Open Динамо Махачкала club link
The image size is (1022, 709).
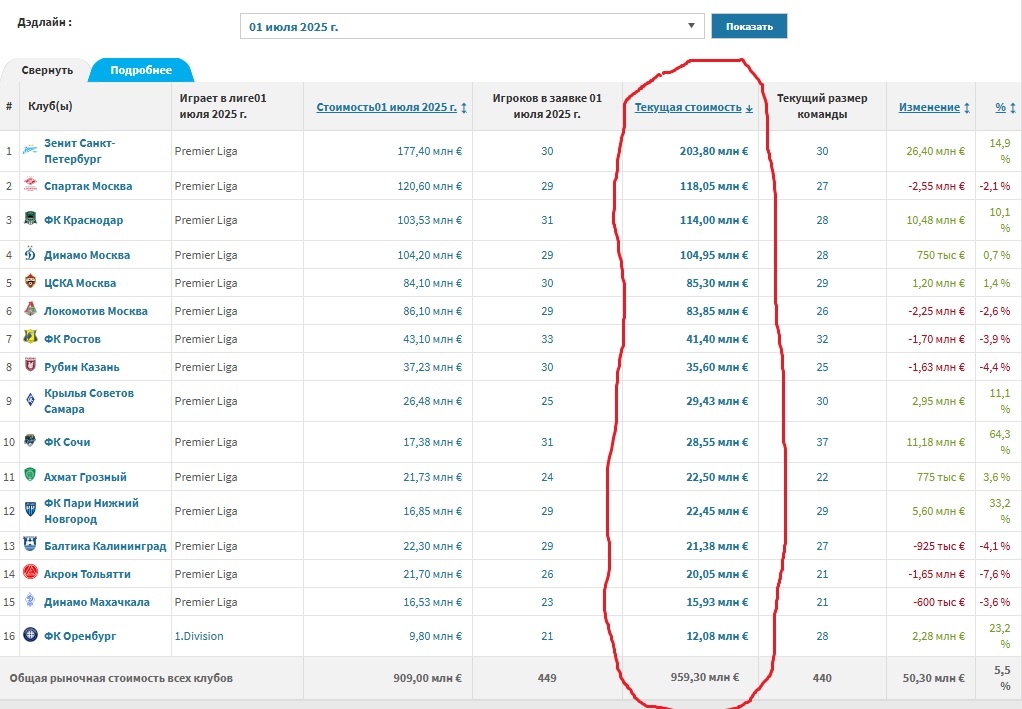click(x=96, y=602)
